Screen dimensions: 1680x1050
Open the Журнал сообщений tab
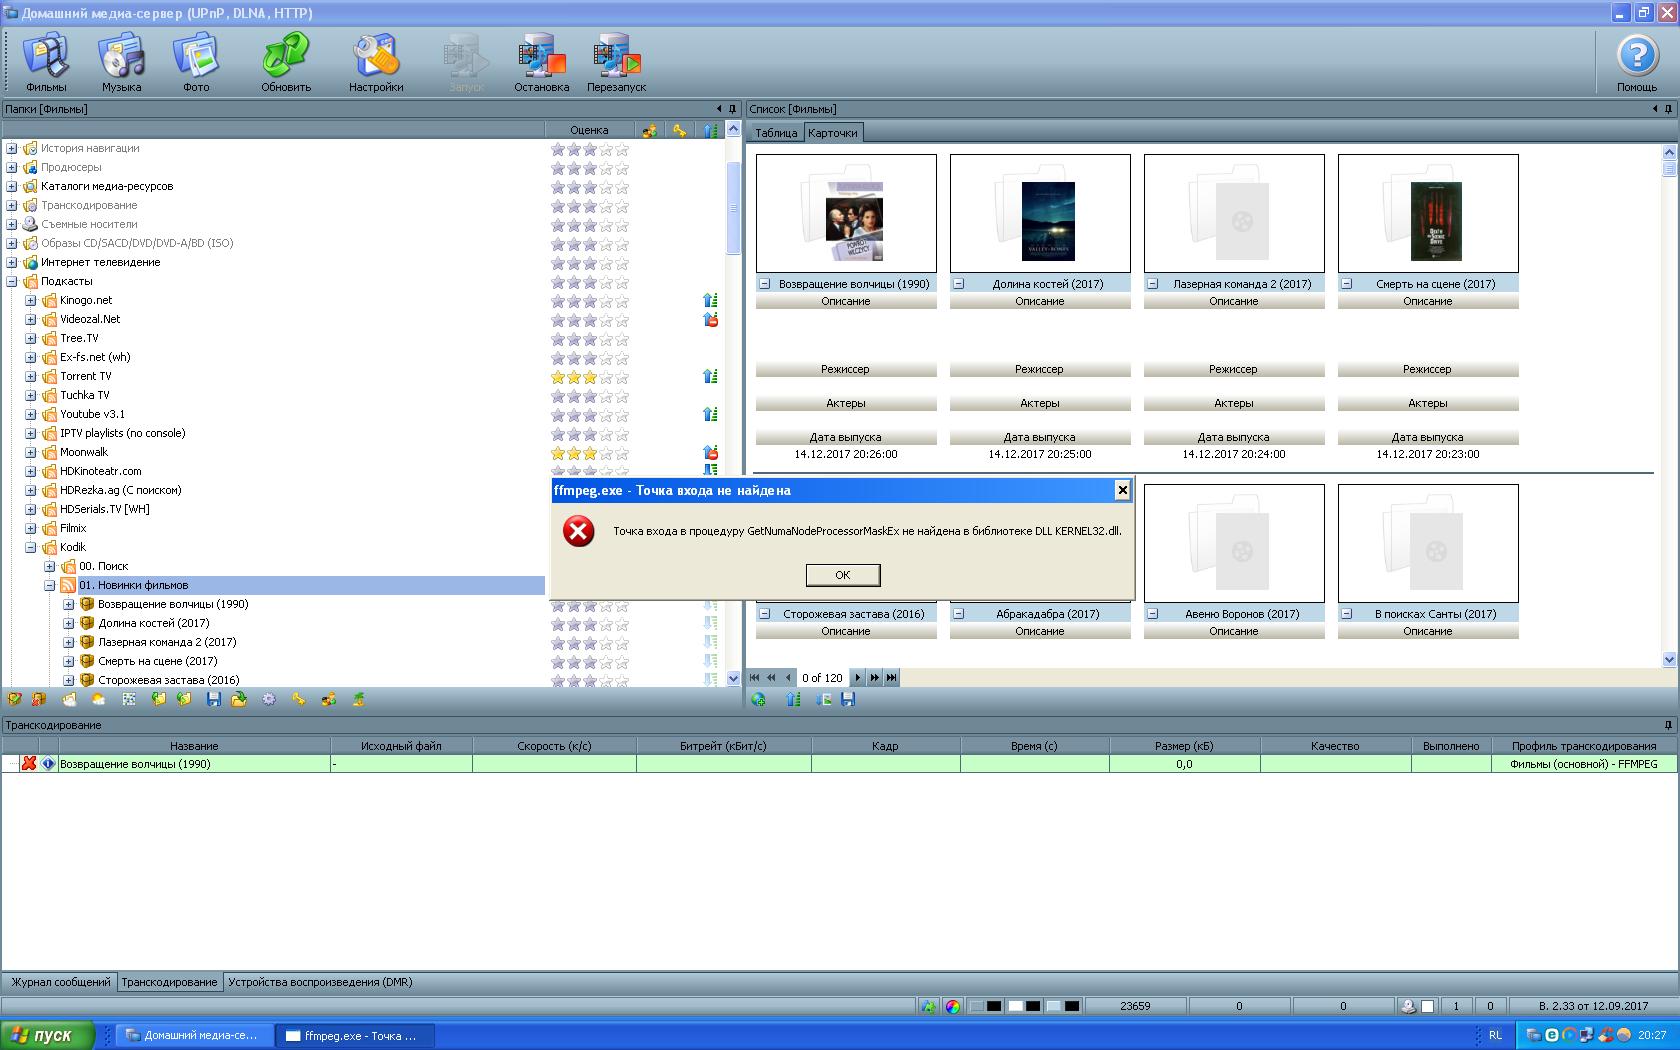click(60, 983)
